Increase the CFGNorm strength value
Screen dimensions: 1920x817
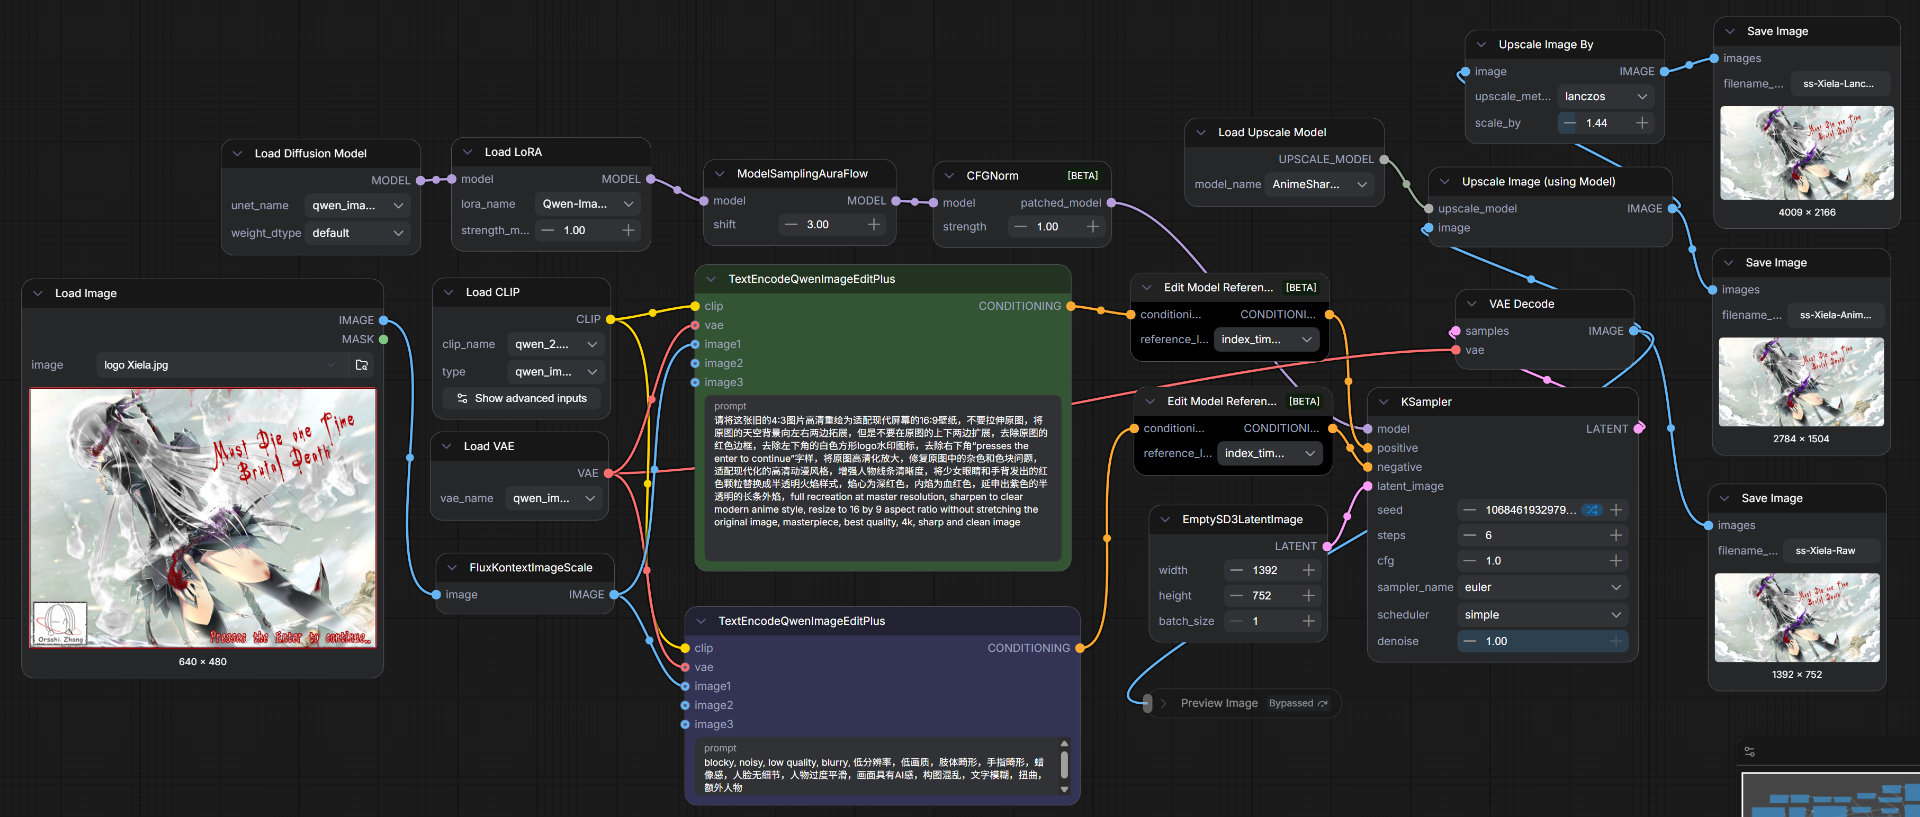coord(1092,226)
